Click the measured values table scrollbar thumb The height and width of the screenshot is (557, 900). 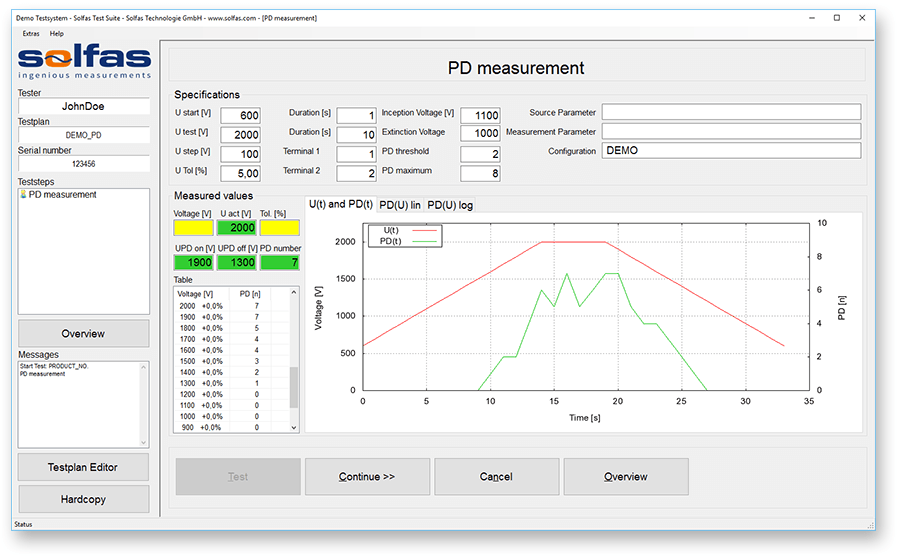click(293, 388)
